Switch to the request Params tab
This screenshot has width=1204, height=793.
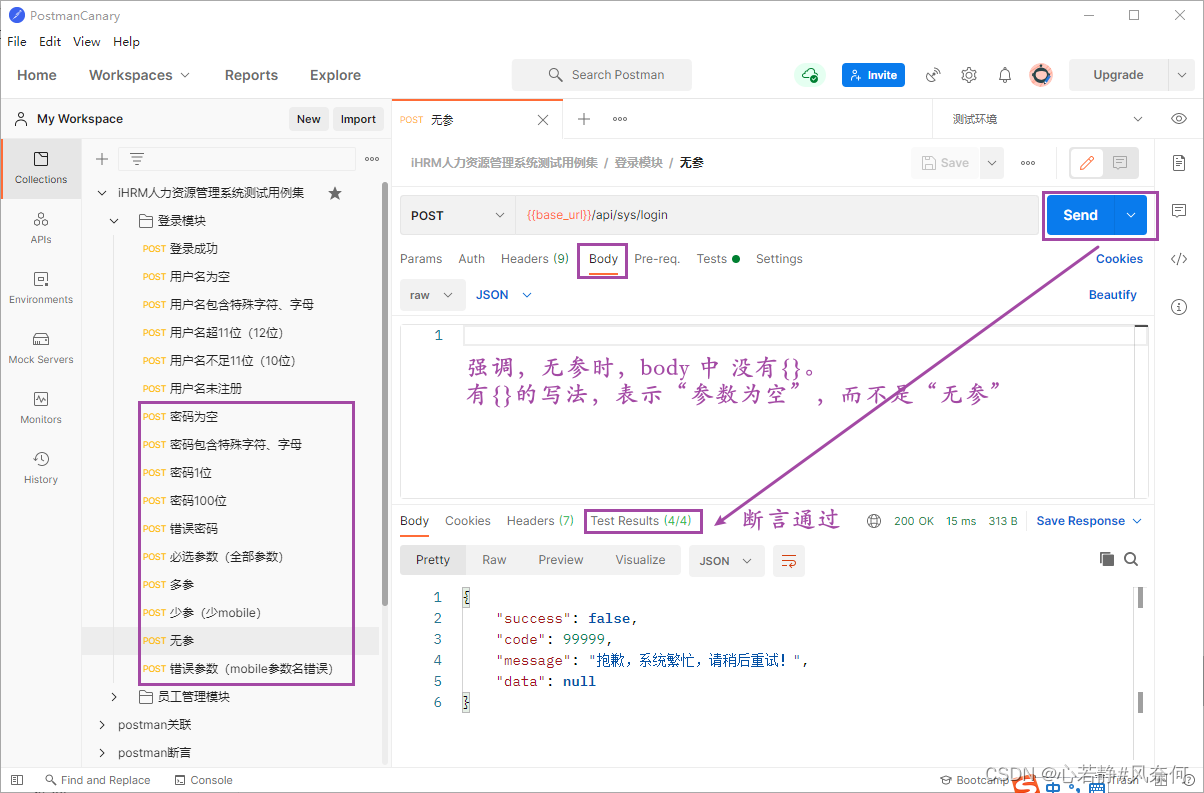(421, 259)
